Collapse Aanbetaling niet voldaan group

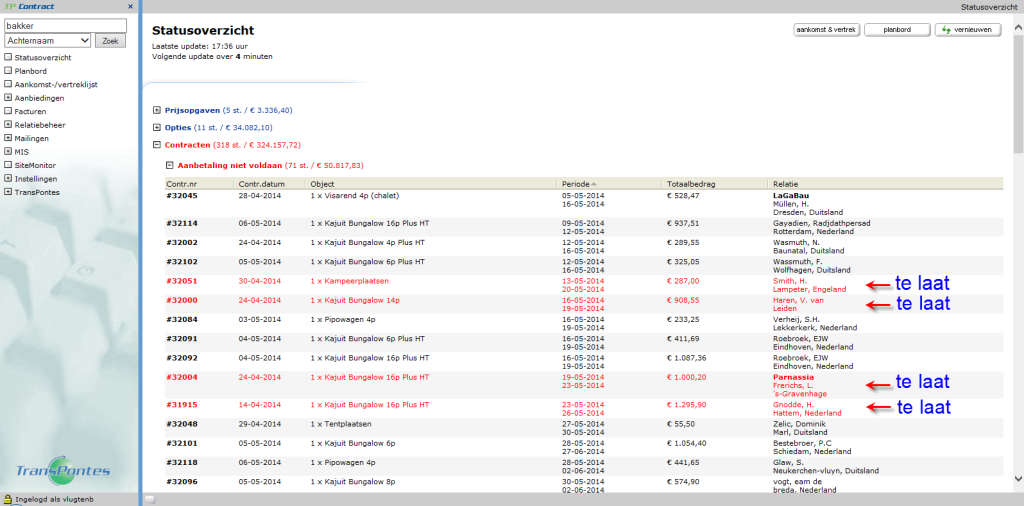(170, 165)
